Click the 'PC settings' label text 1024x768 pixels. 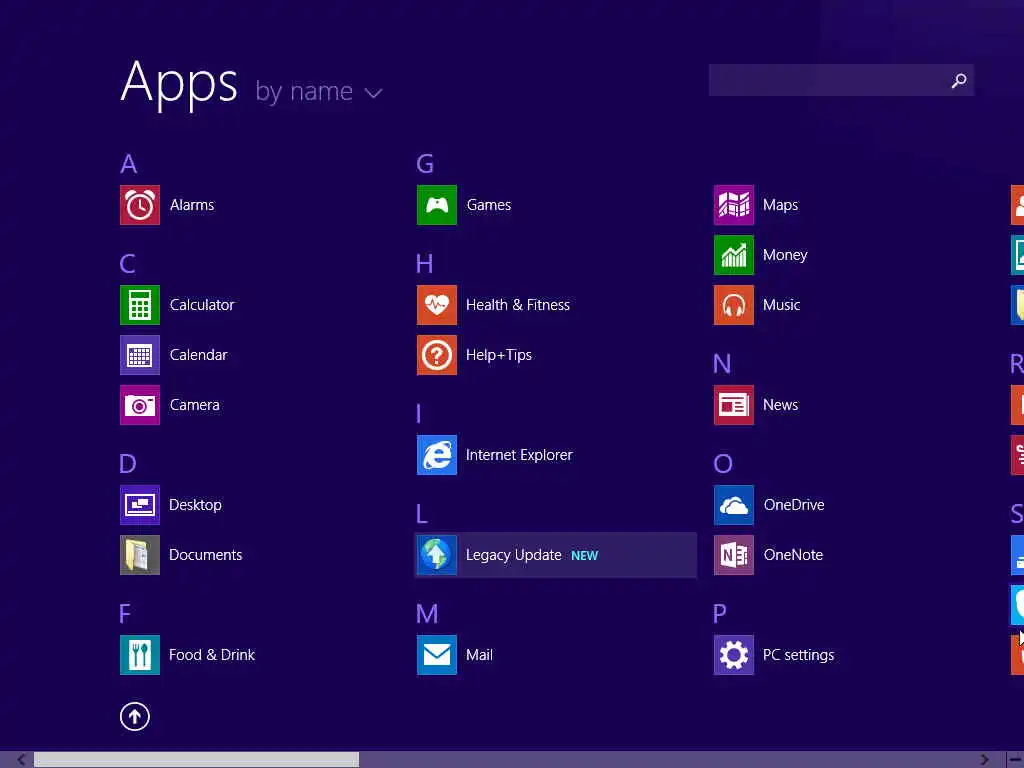pyautogui.click(x=799, y=655)
